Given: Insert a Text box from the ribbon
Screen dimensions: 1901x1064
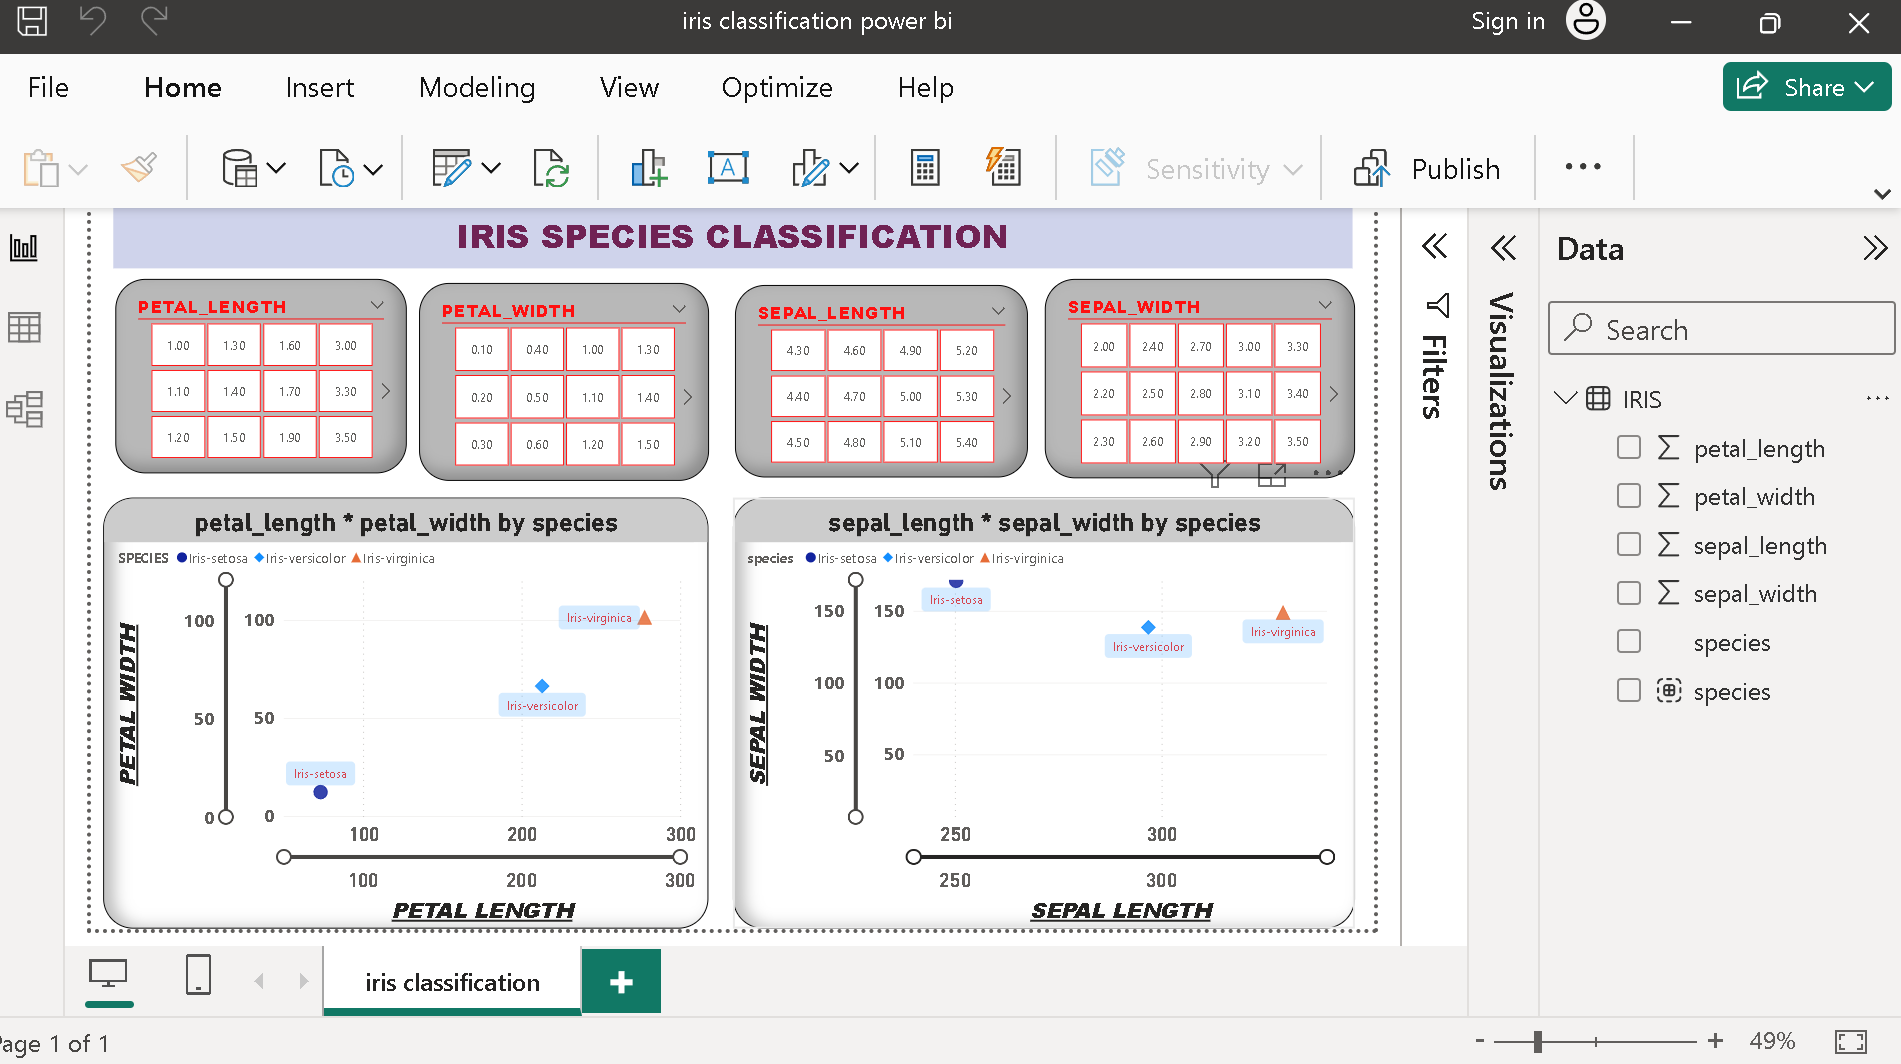Looking at the screenshot, I should pos(727,167).
